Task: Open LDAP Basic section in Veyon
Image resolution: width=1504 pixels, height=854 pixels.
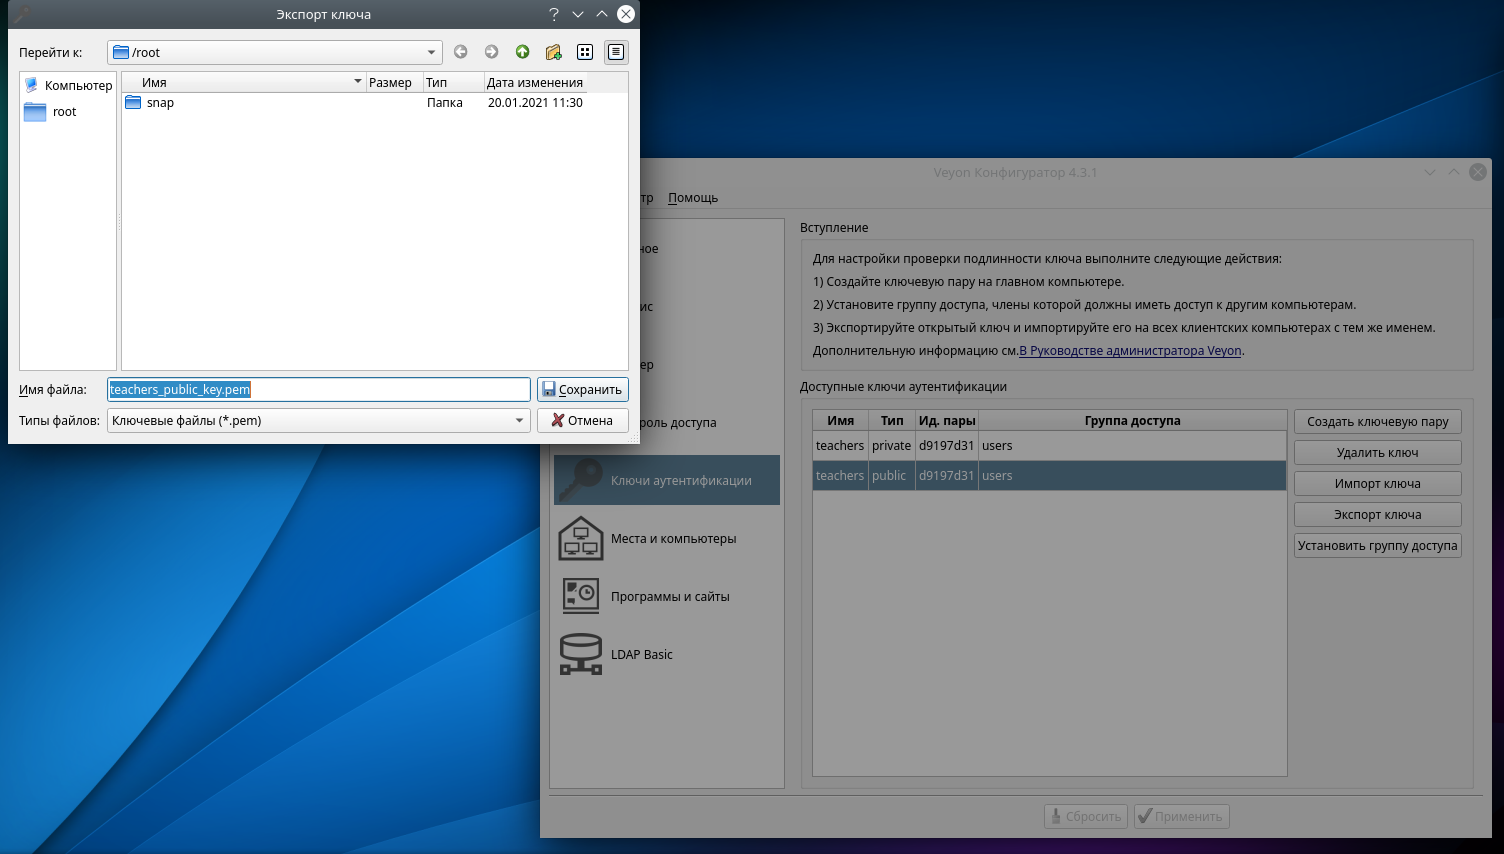Action: point(667,654)
